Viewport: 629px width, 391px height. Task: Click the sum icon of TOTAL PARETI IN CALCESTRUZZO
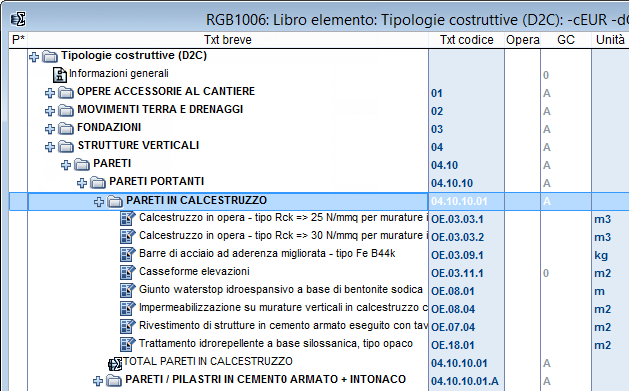click(x=115, y=364)
